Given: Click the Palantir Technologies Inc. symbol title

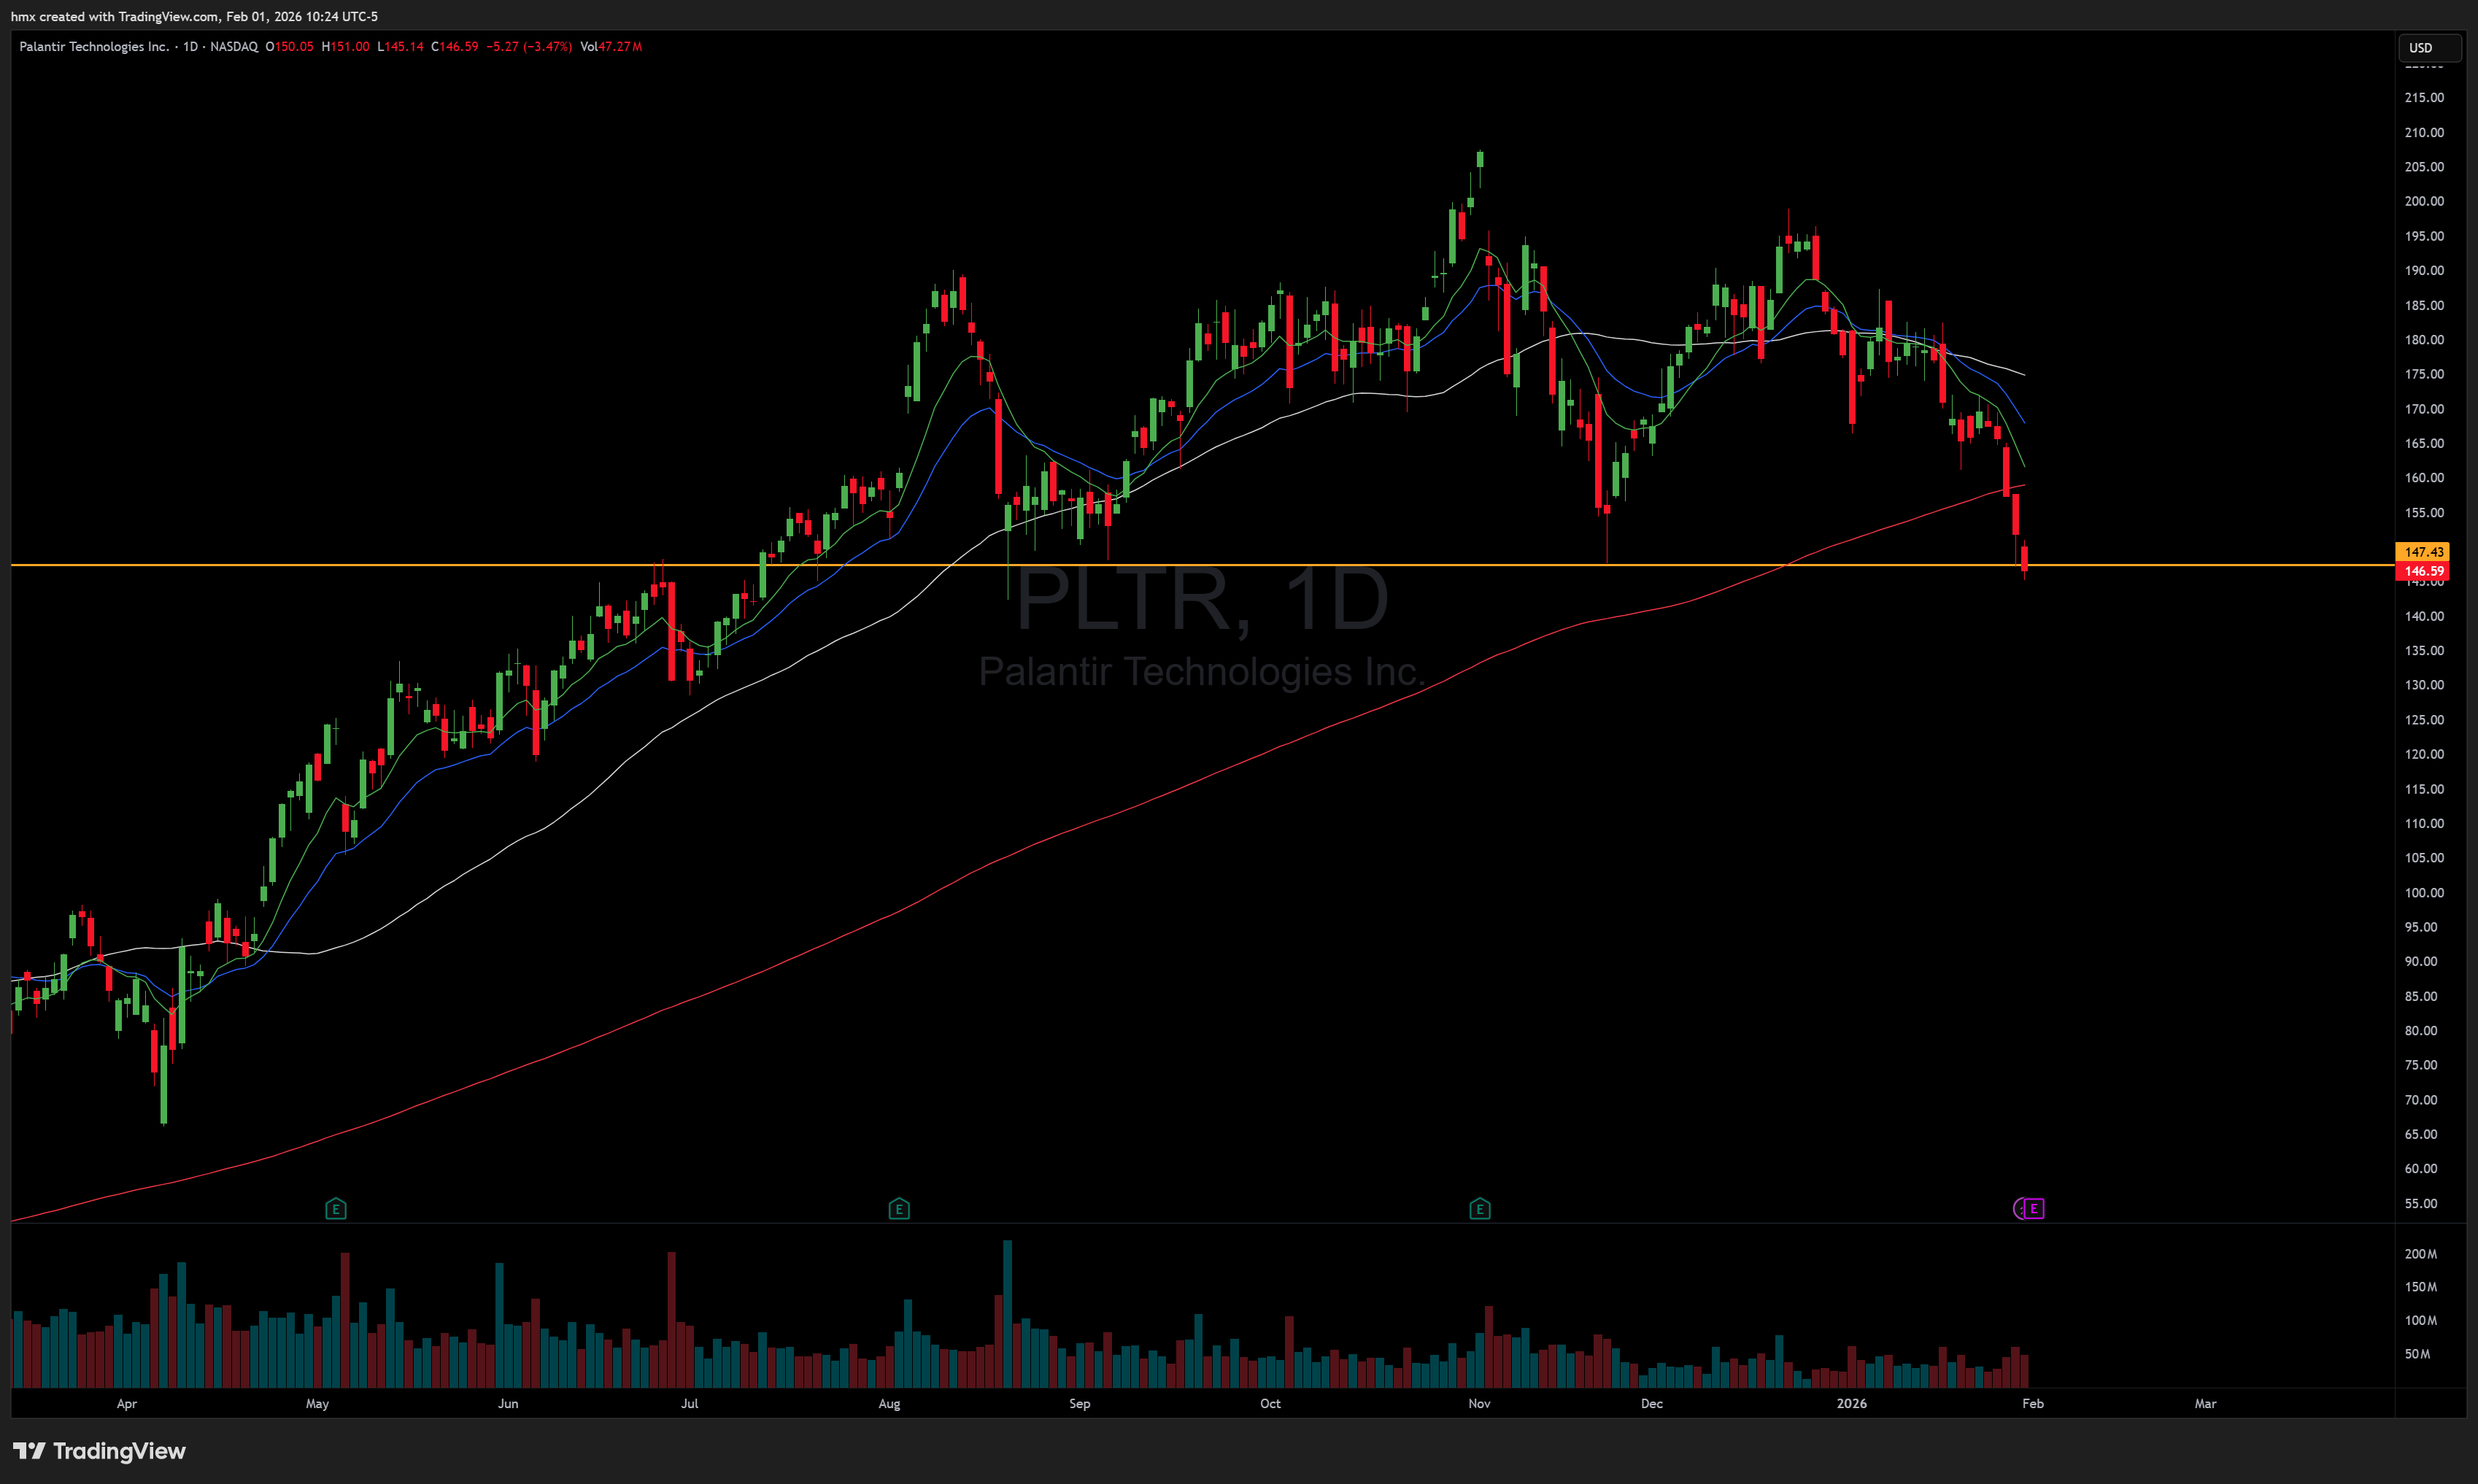Looking at the screenshot, I should (x=94, y=47).
